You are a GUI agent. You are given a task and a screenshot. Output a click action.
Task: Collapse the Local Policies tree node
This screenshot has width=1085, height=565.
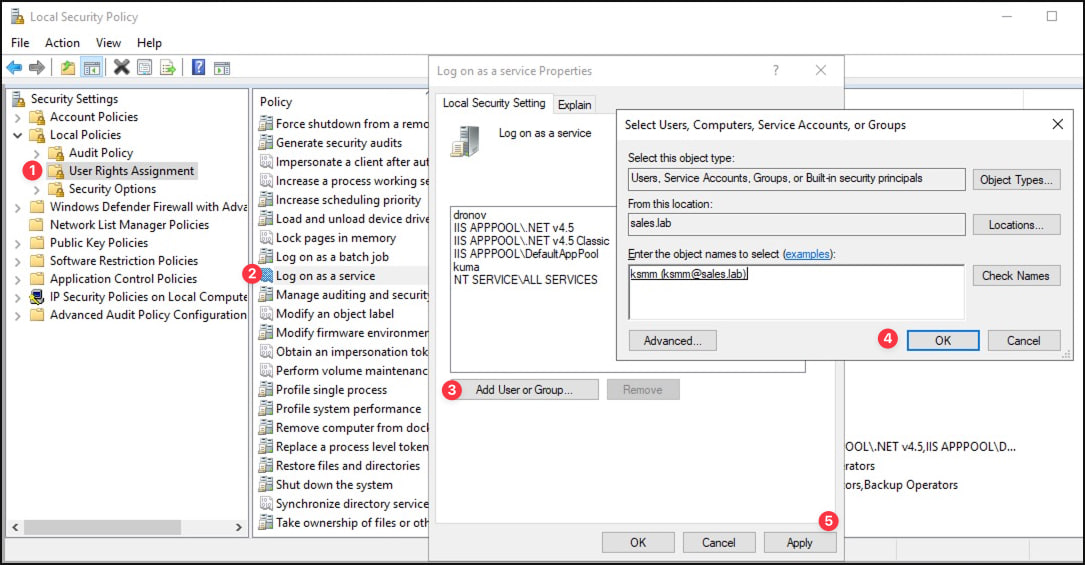pos(18,135)
